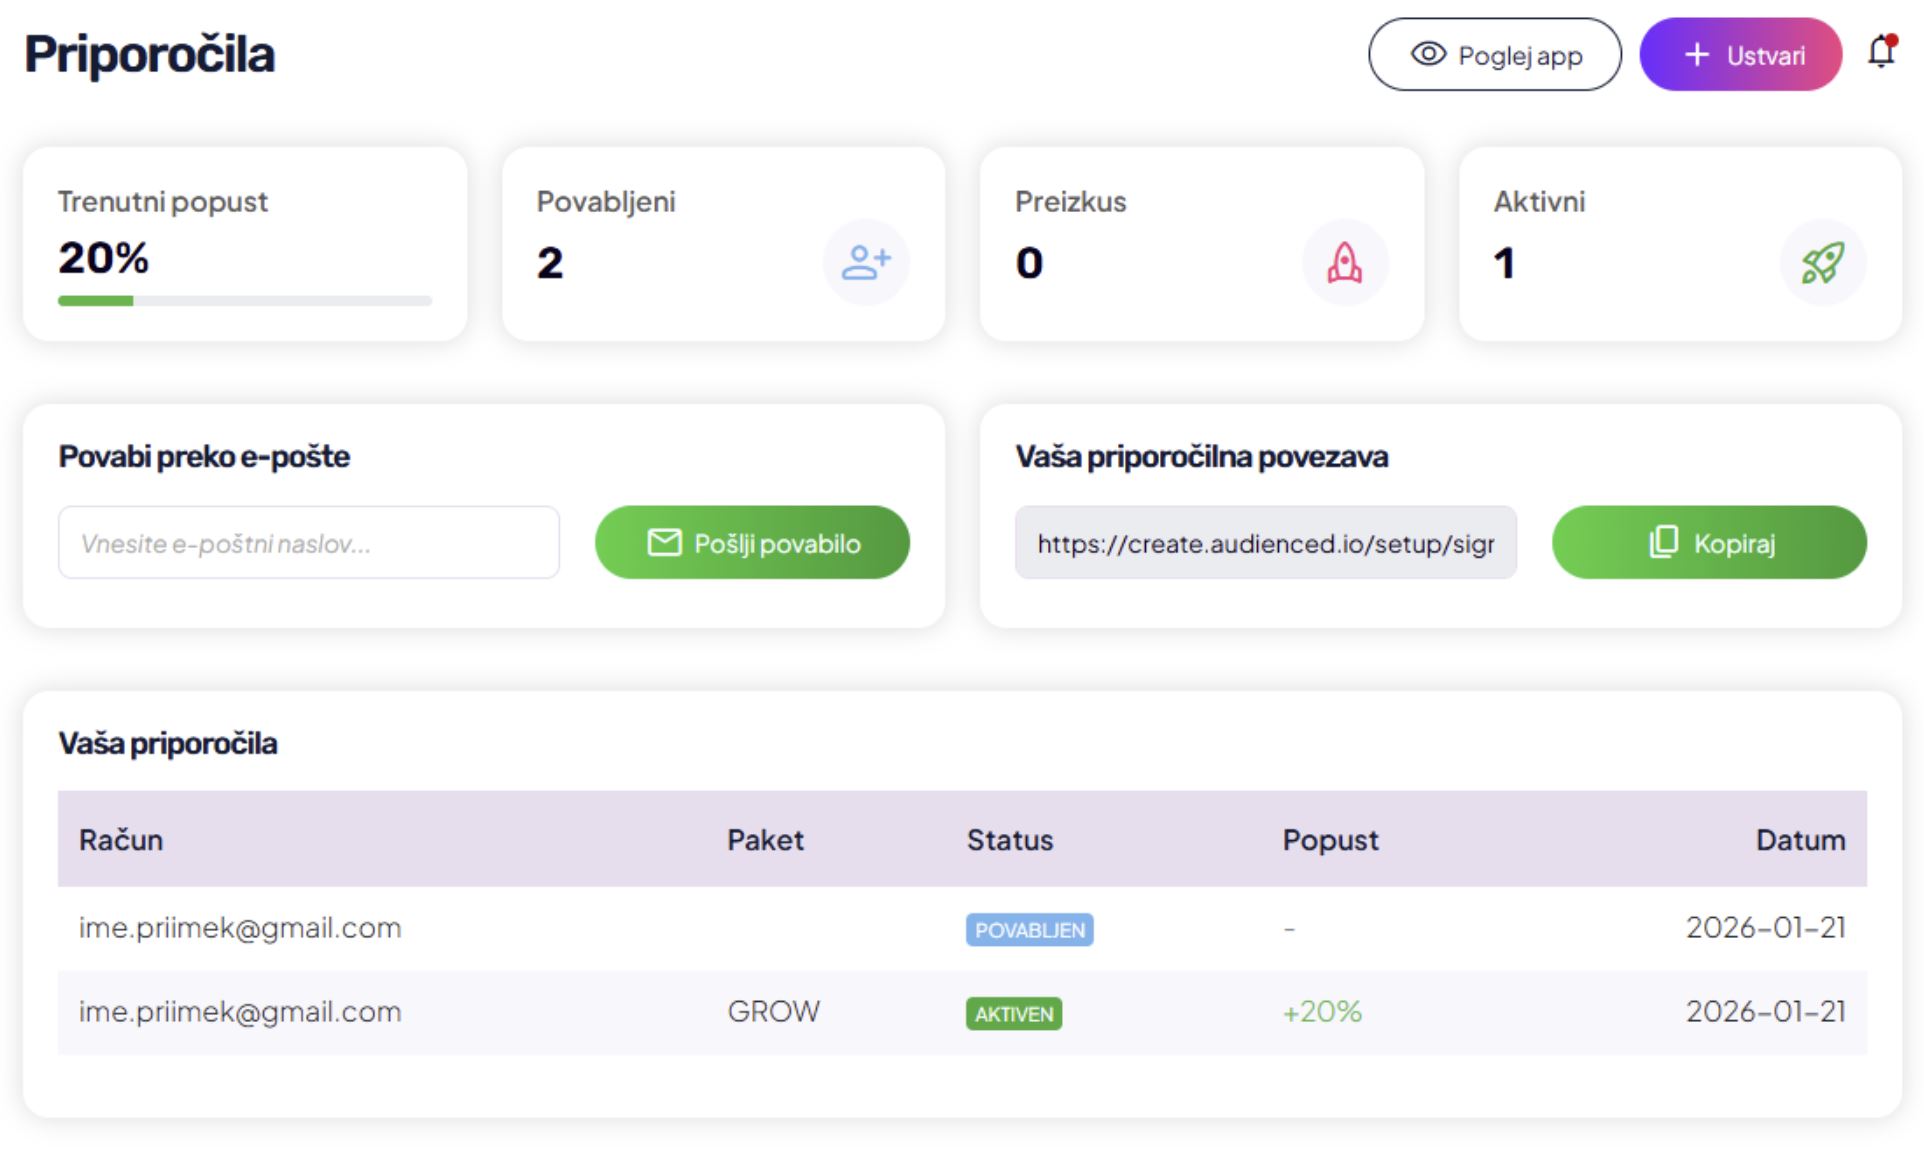Click the envelope icon on Pošlji povabilo
Screen dimensions: 1924x1149
click(x=664, y=543)
